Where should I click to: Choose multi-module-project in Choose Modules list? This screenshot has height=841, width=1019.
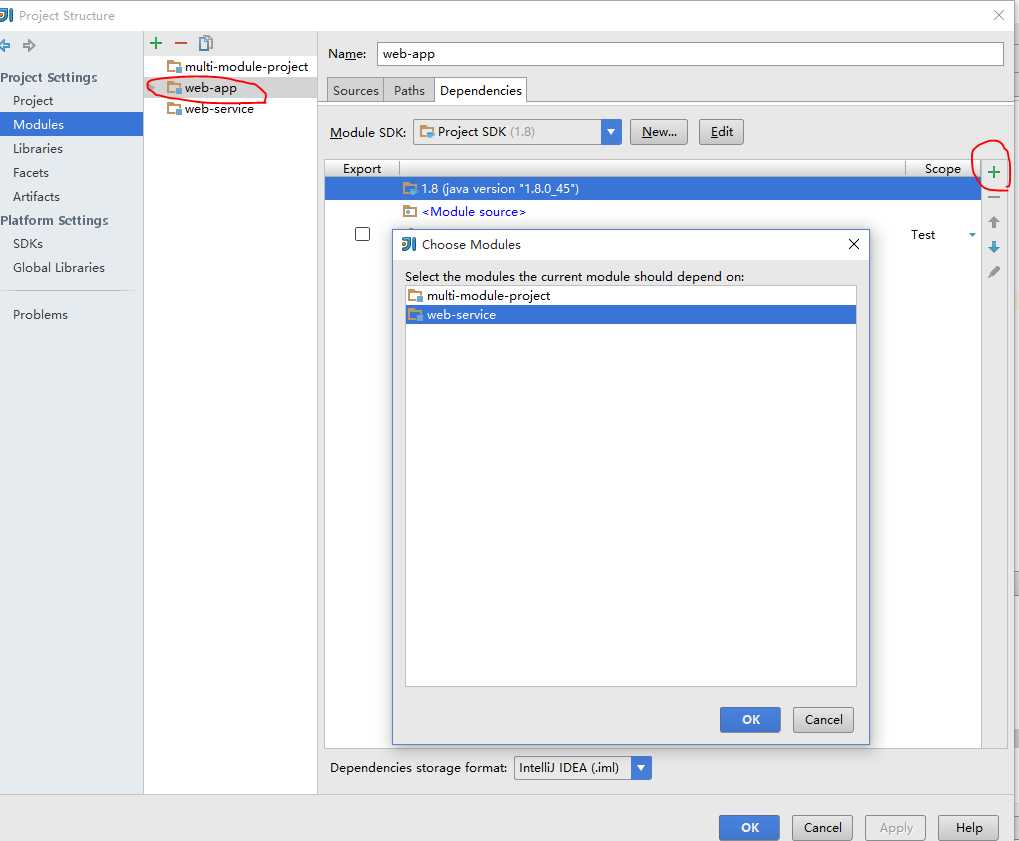coord(630,296)
